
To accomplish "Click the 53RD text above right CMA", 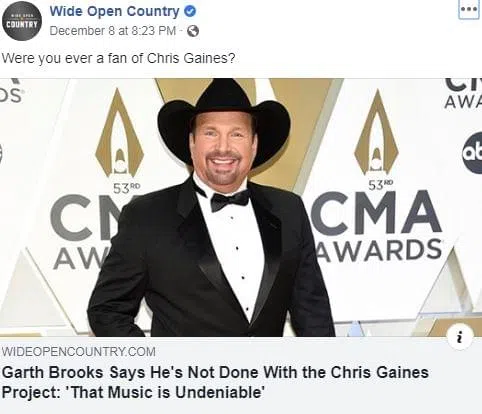I will (x=381, y=185).
